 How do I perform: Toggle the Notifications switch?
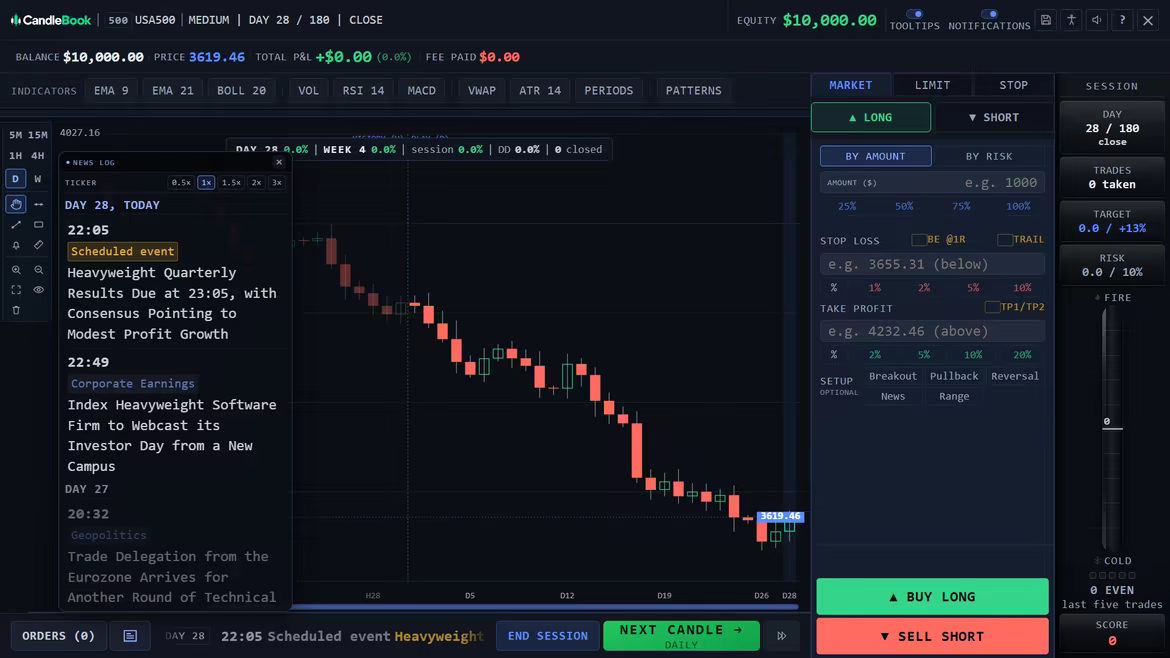point(989,14)
